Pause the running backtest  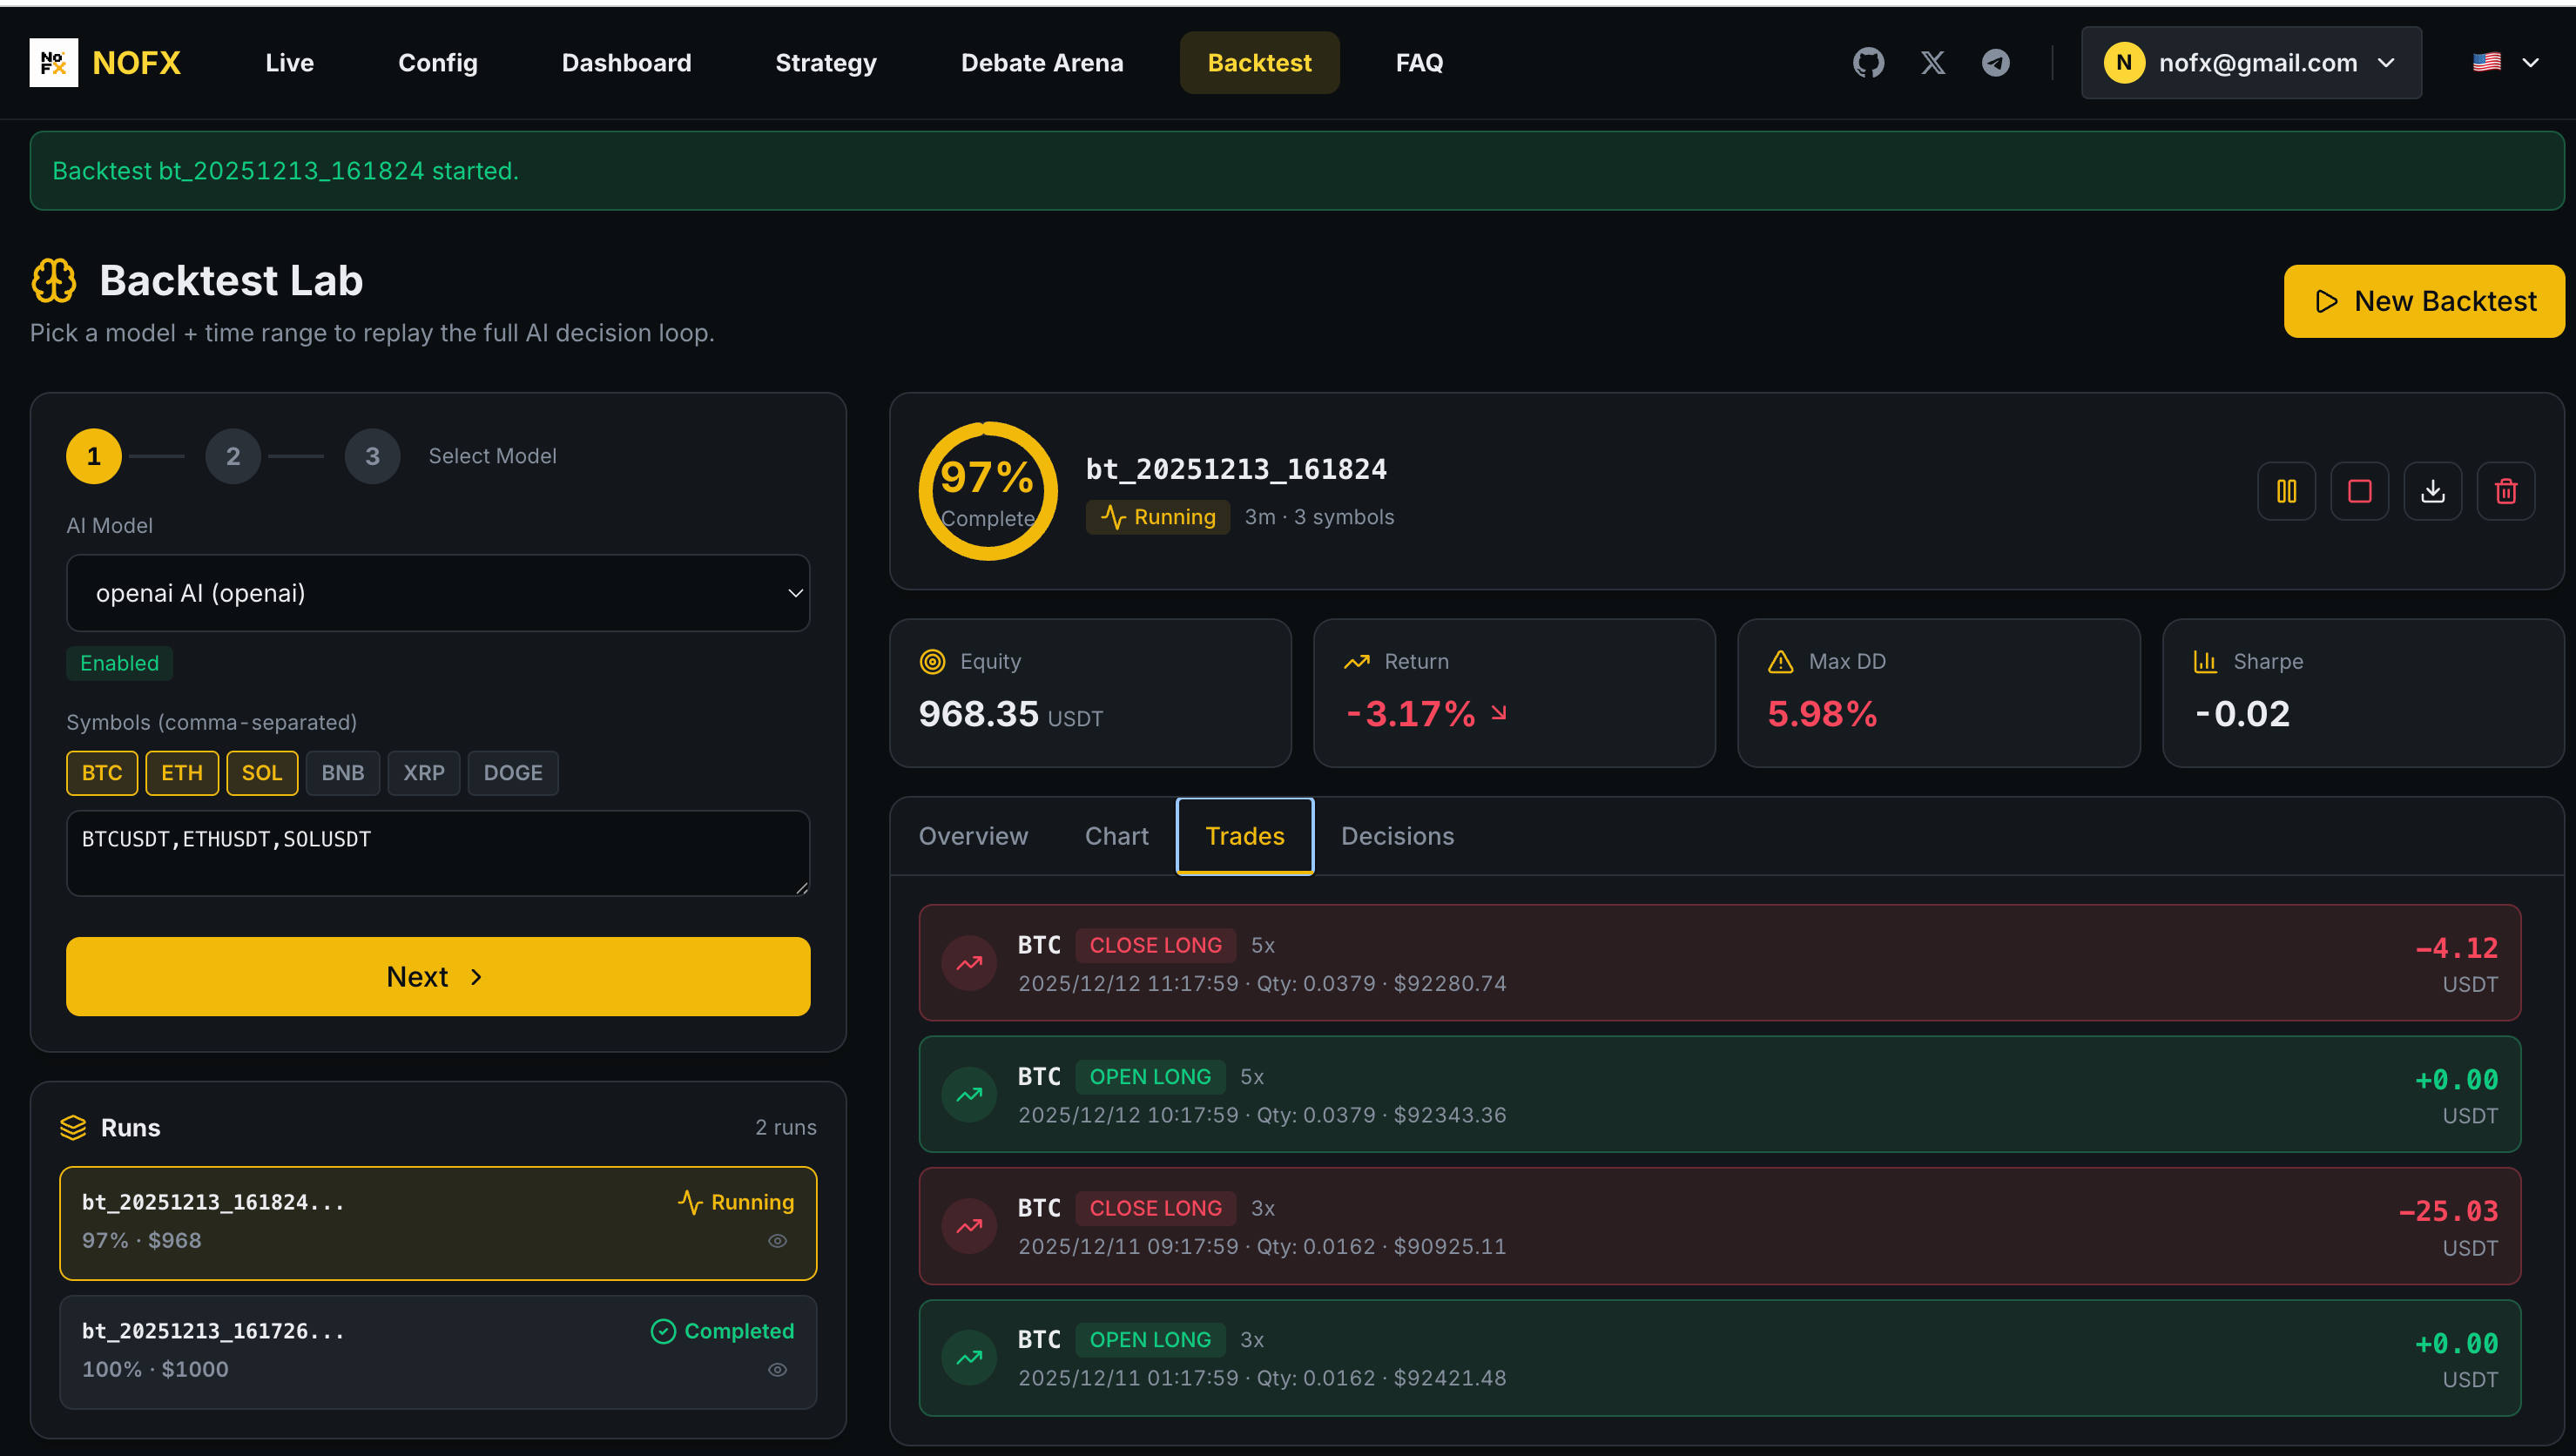point(2286,491)
